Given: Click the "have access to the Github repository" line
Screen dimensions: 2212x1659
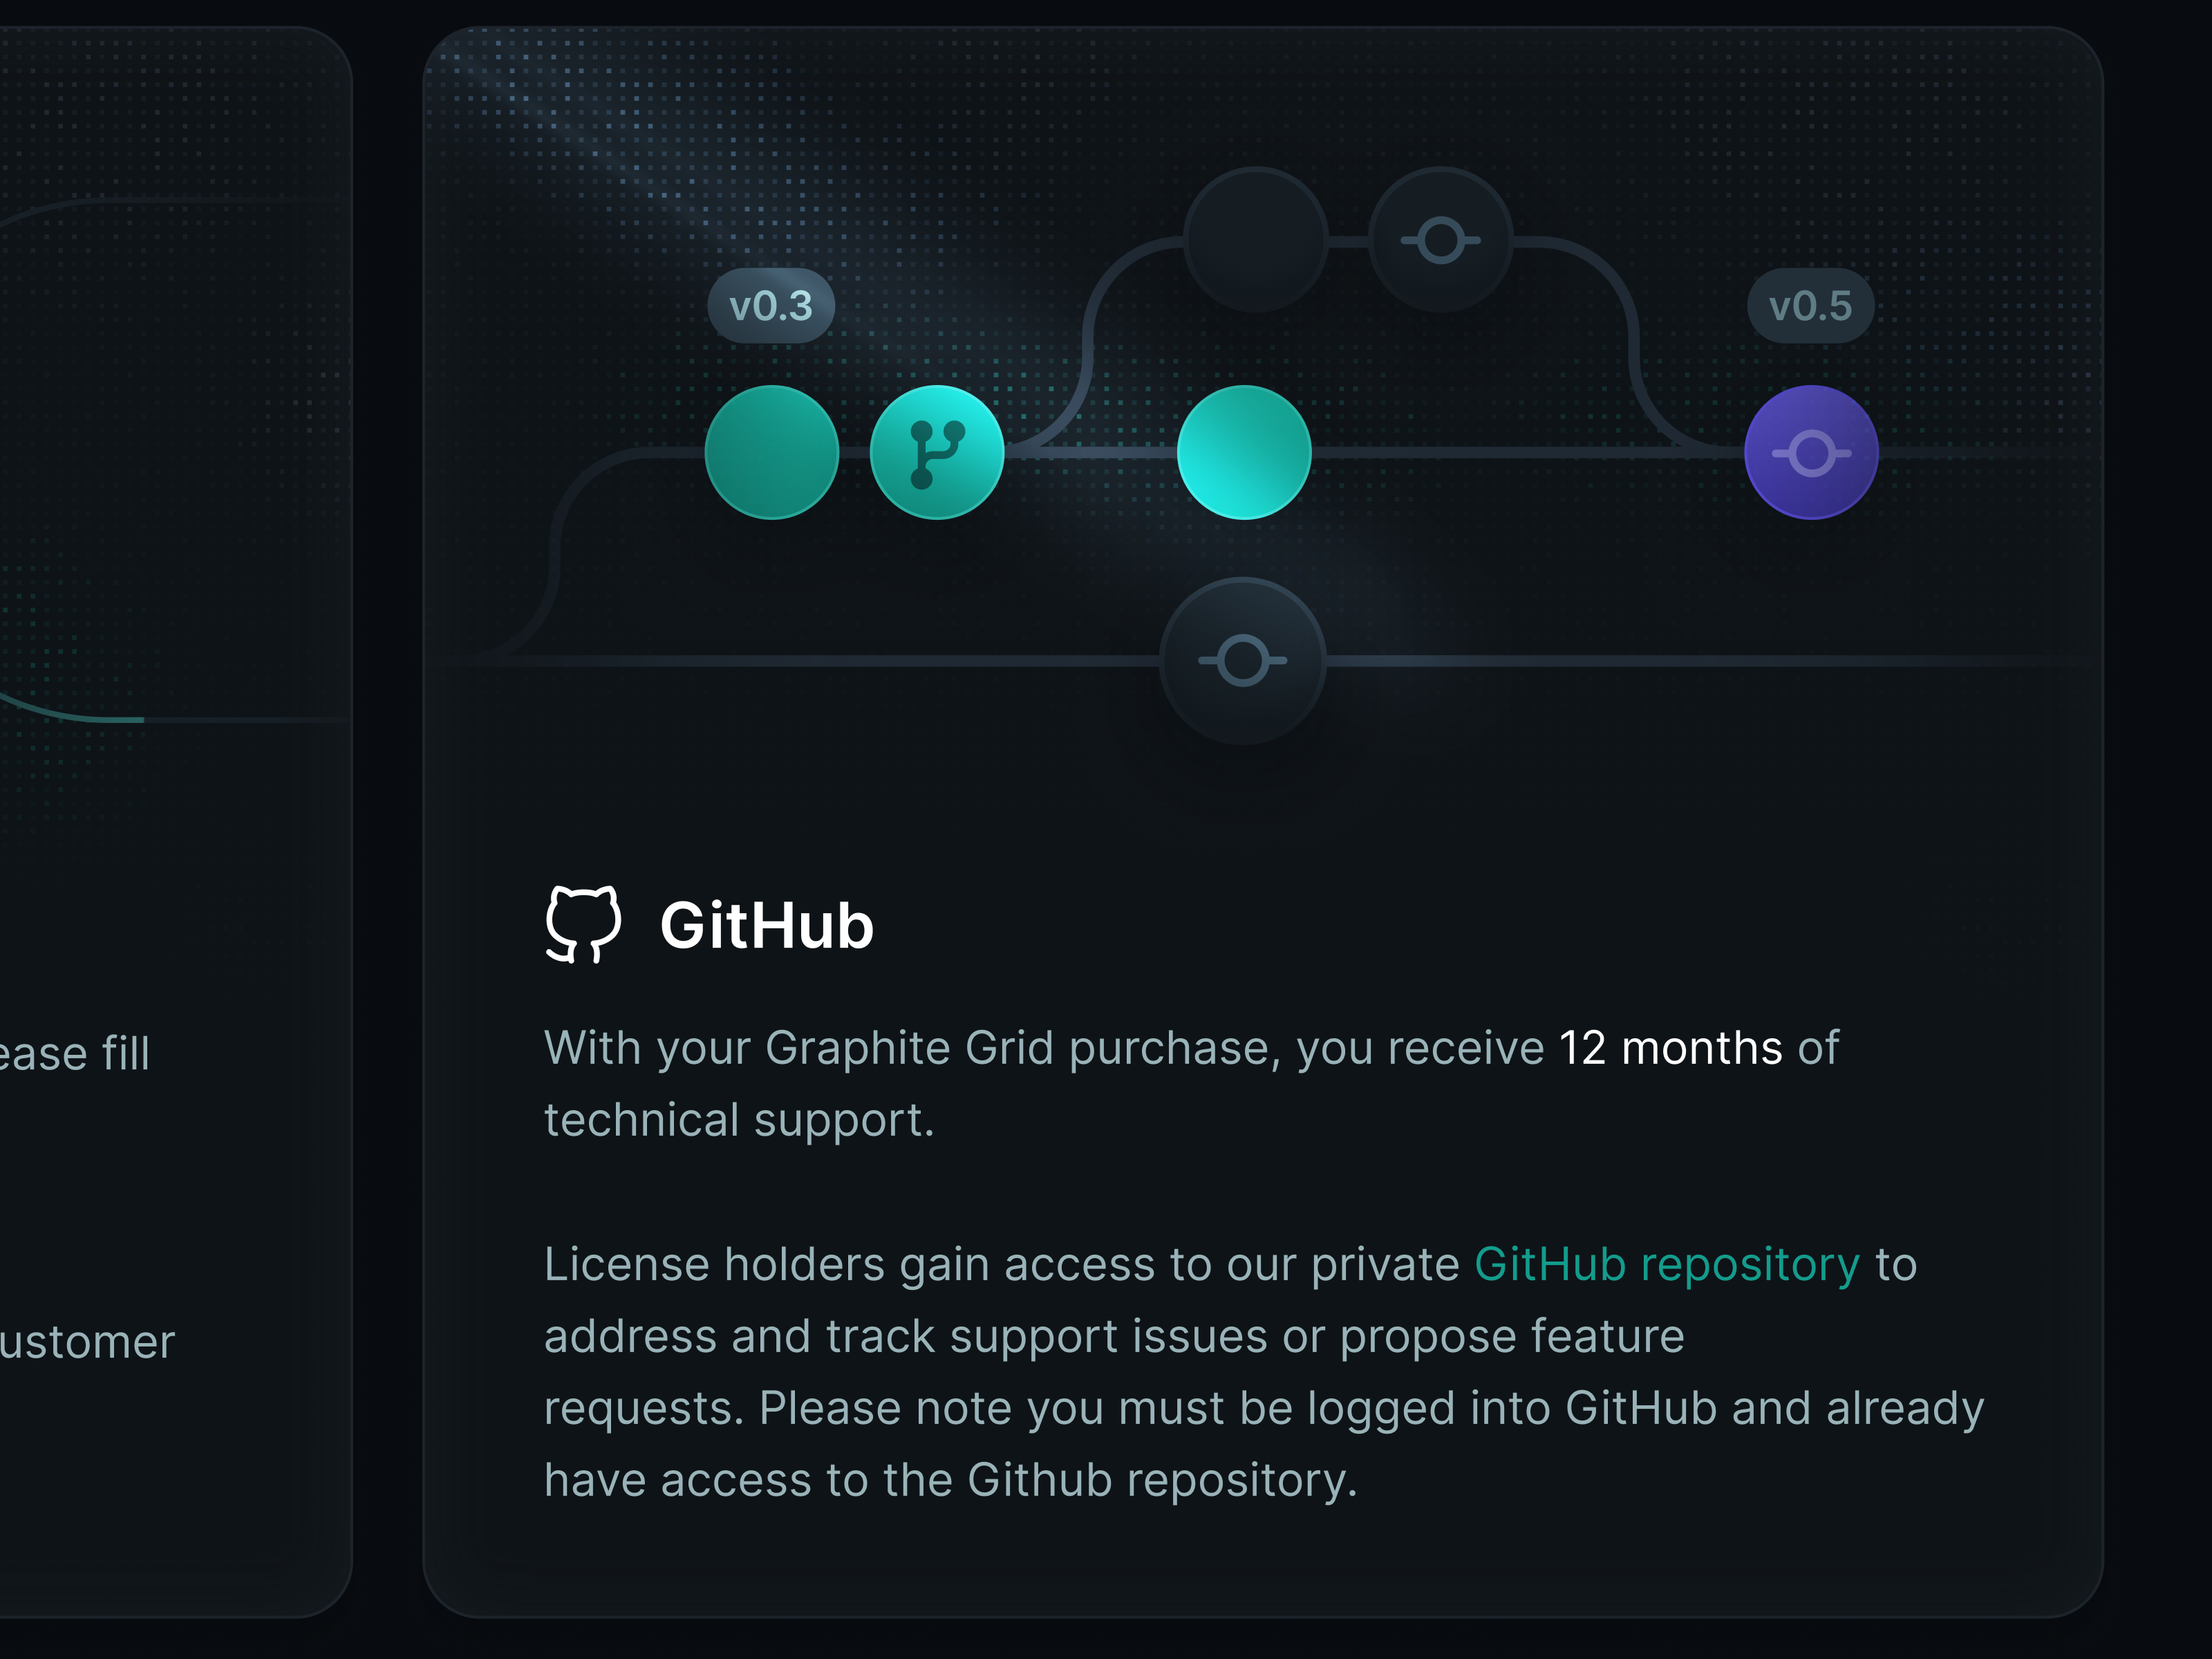Looking at the screenshot, I should click(951, 1480).
